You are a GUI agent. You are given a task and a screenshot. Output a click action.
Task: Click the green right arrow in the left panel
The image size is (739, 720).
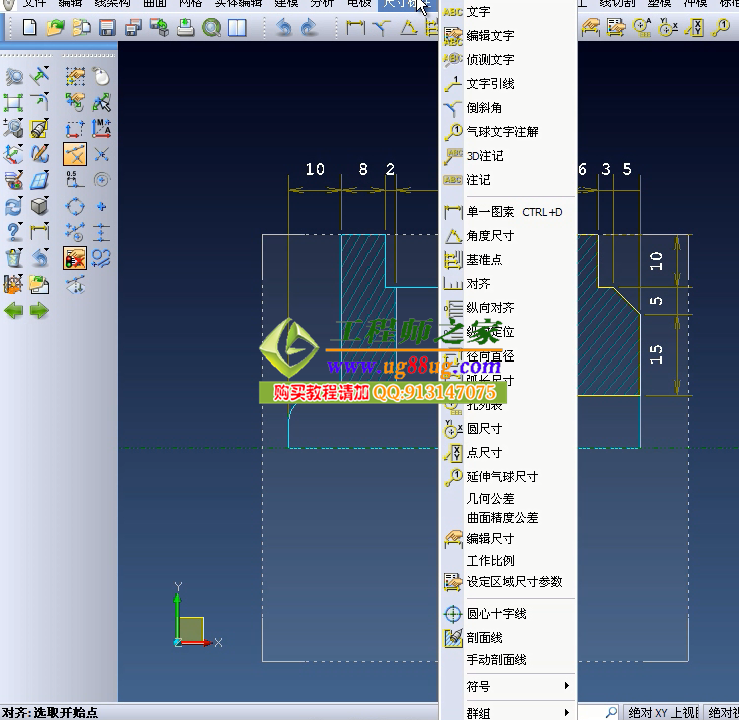tap(39, 310)
